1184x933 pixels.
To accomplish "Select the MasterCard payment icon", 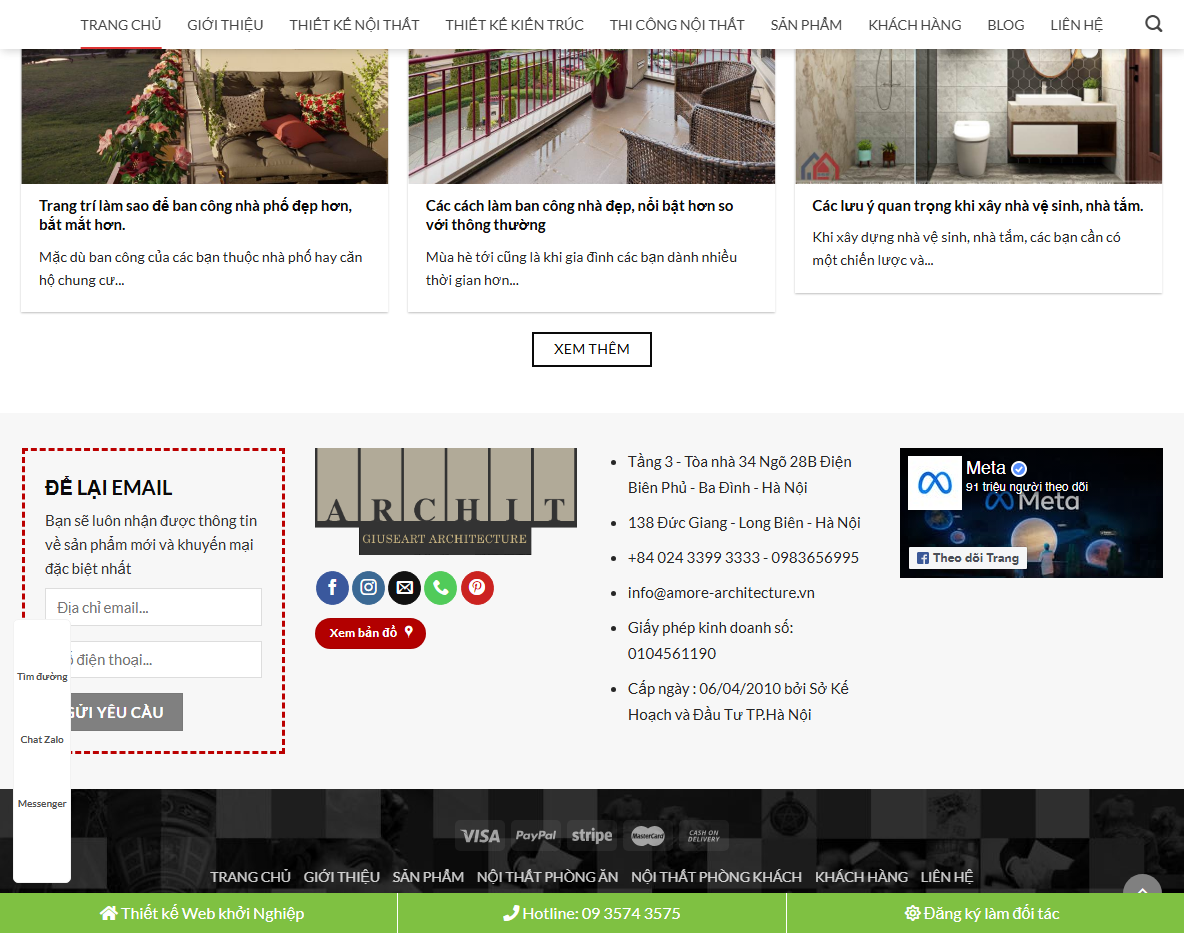I will pos(646,835).
